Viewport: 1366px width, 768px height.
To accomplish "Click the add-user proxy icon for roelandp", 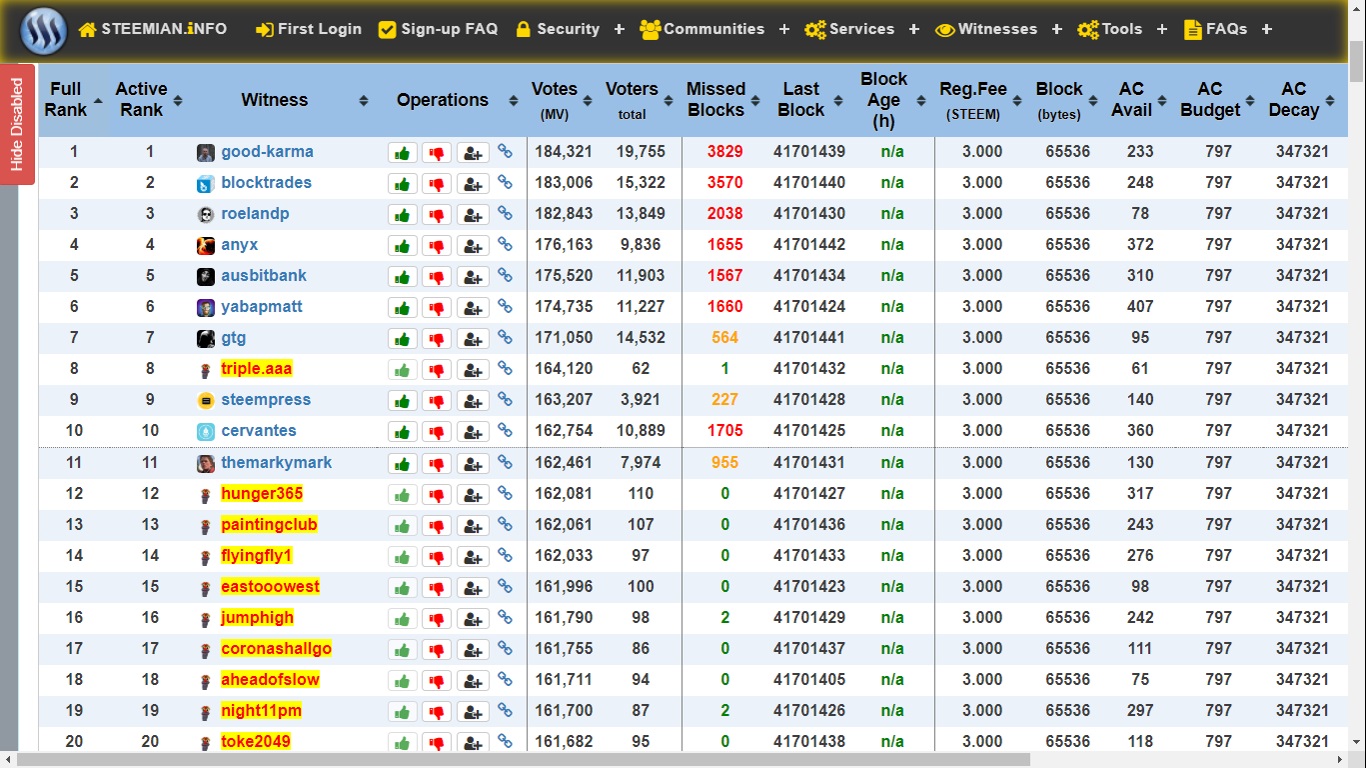I will tap(472, 215).
